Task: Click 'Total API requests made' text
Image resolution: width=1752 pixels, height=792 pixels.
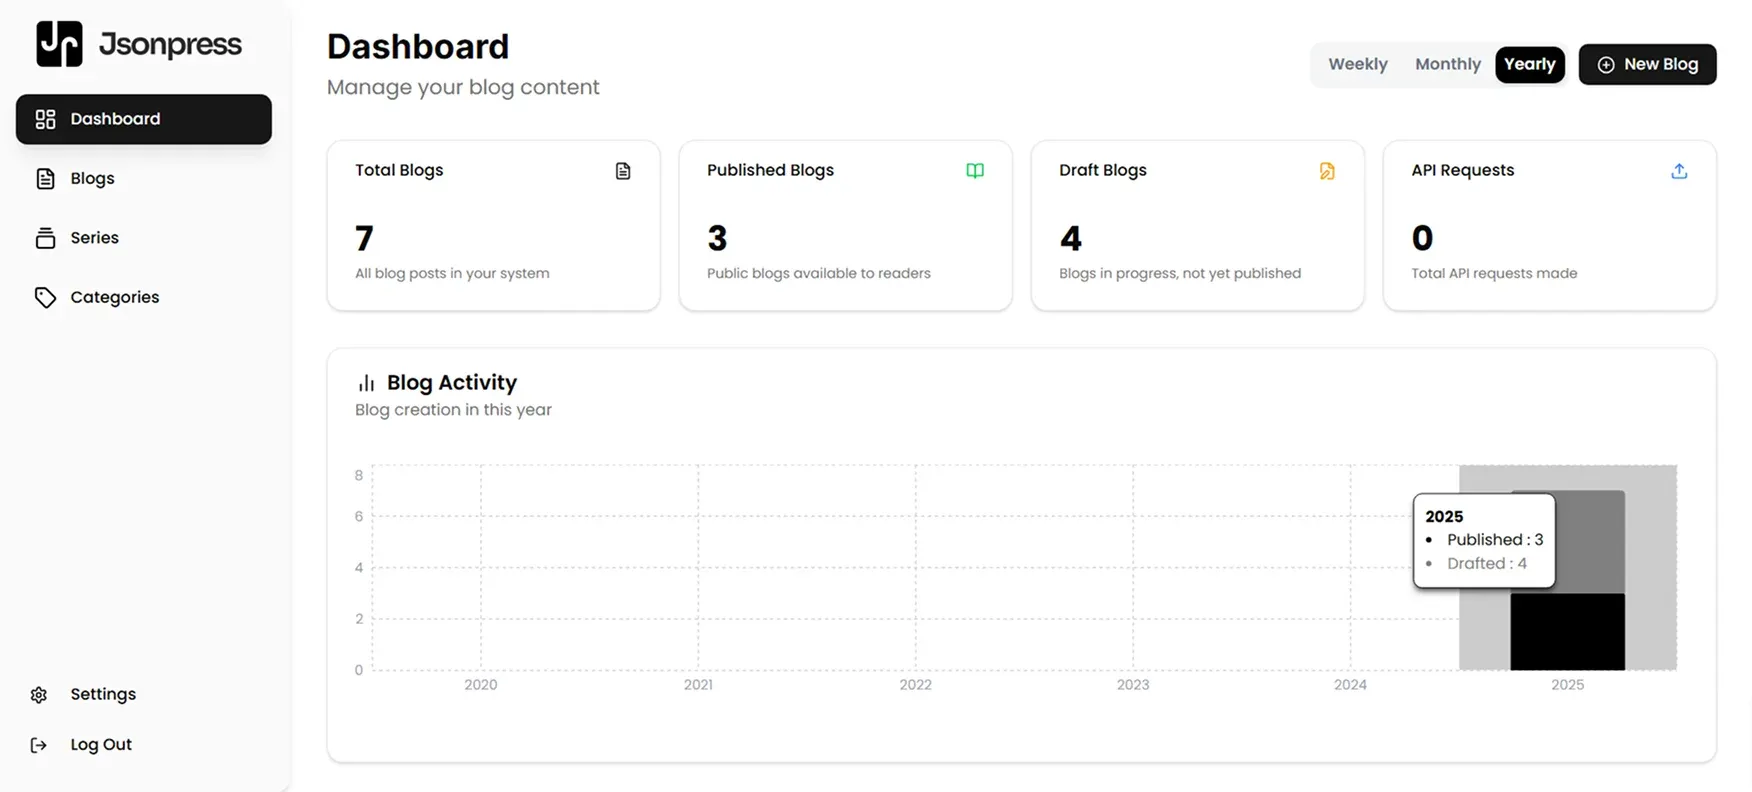Action: tap(1494, 274)
